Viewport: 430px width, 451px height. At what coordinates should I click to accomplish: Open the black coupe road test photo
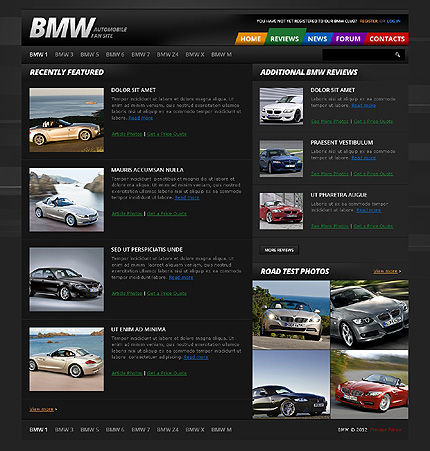pyautogui.click(x=291, y=384)
